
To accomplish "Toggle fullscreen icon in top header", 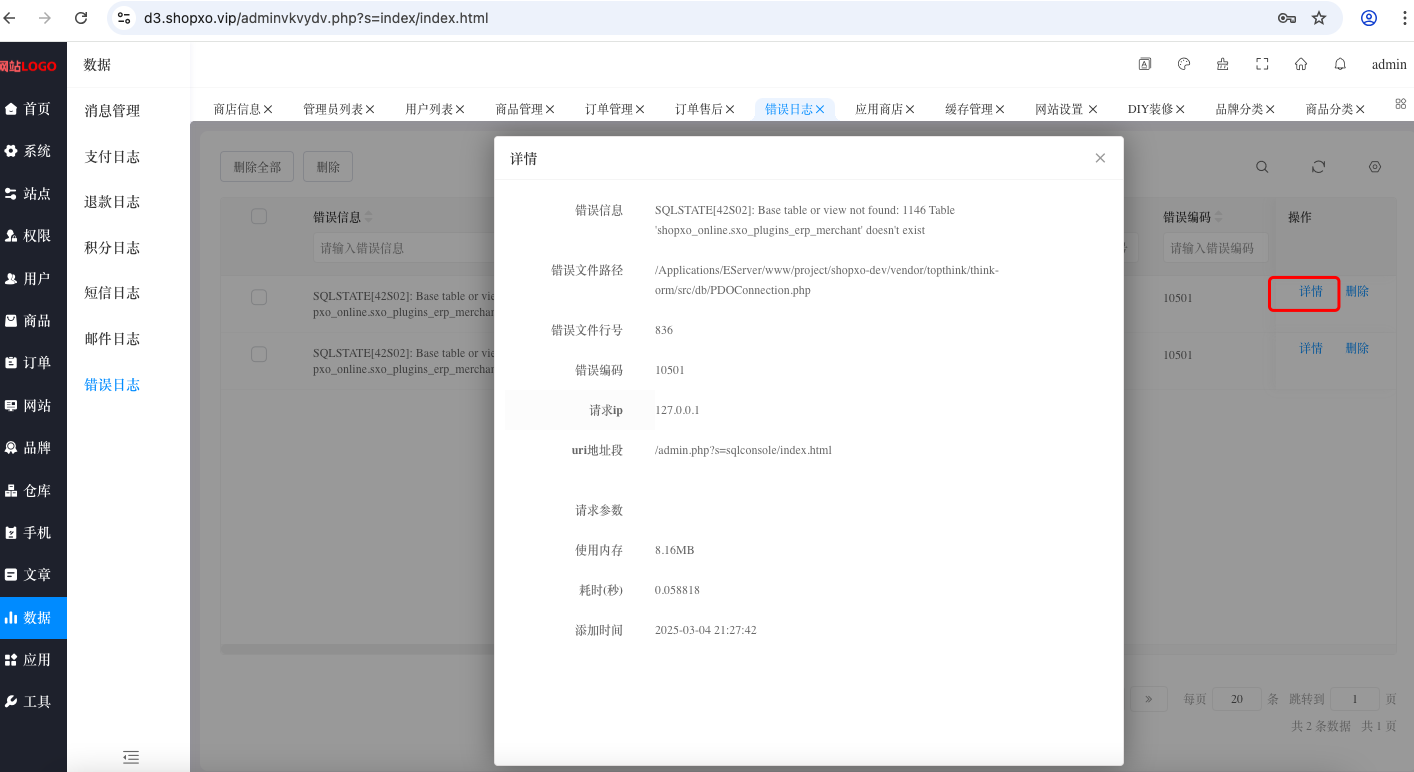I will pos(1262,64).
